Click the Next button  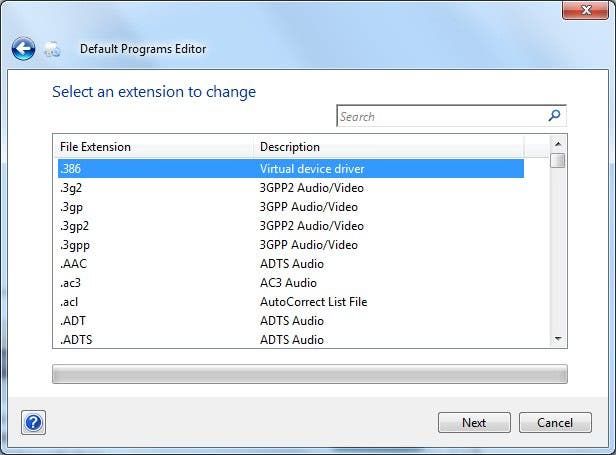(474, 422)
